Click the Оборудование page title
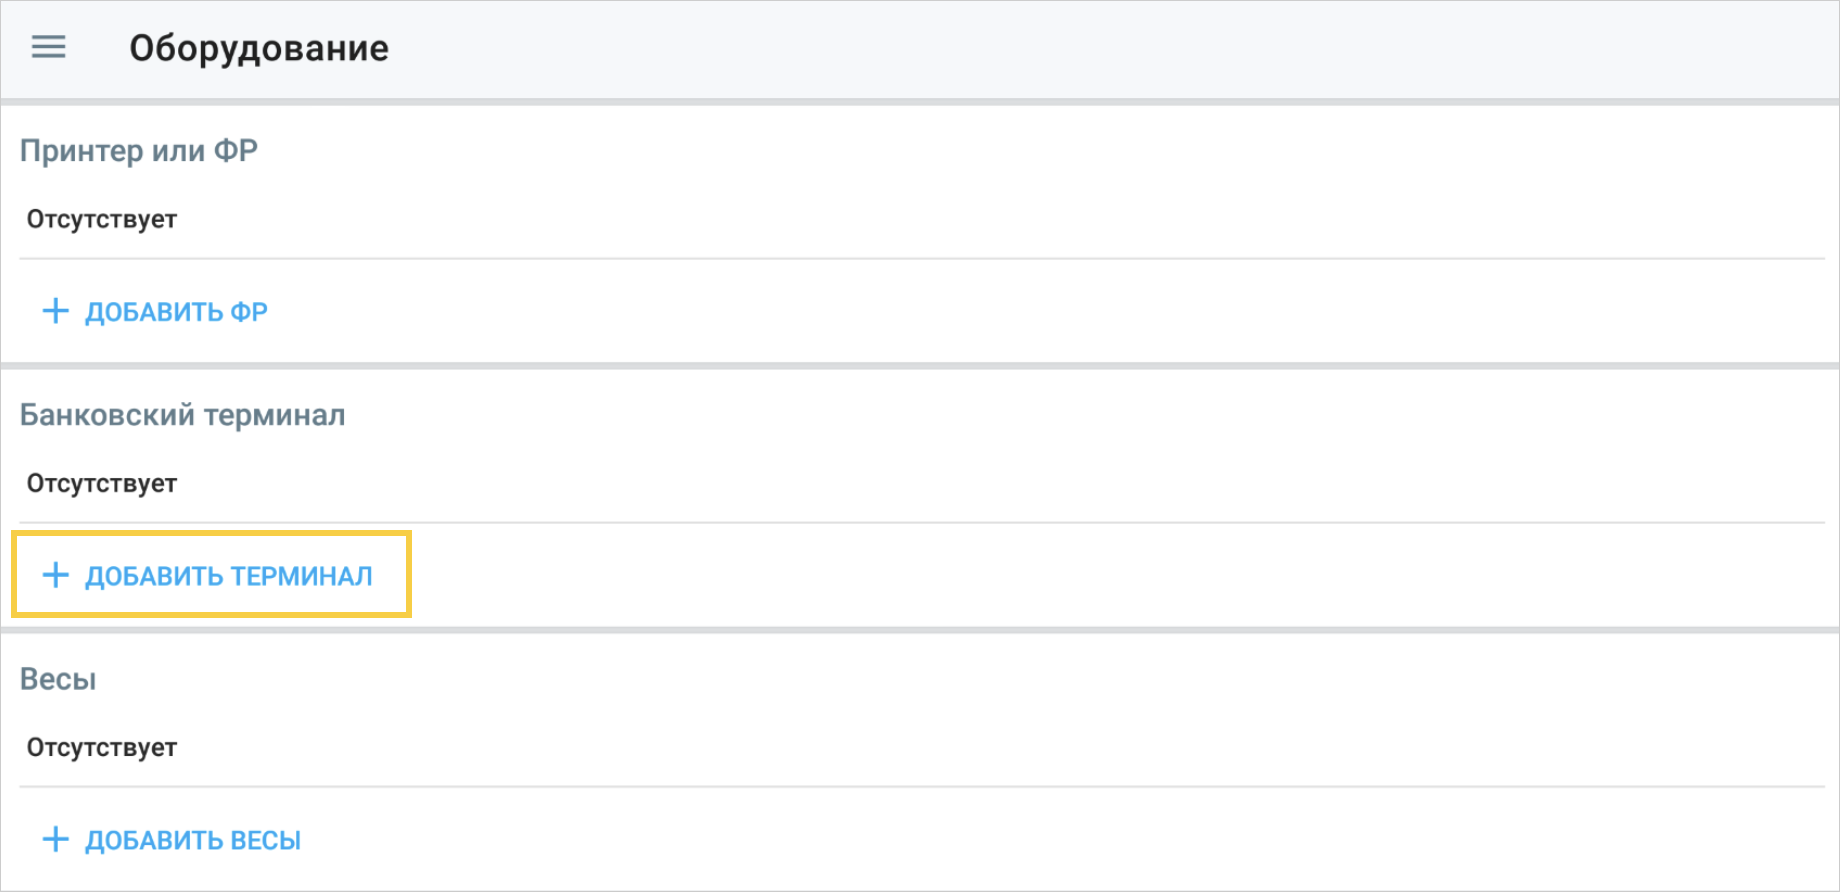Image resolution: width=1840 pixels, height=892 pixels. pyautogui.click(x=259, y=48)
